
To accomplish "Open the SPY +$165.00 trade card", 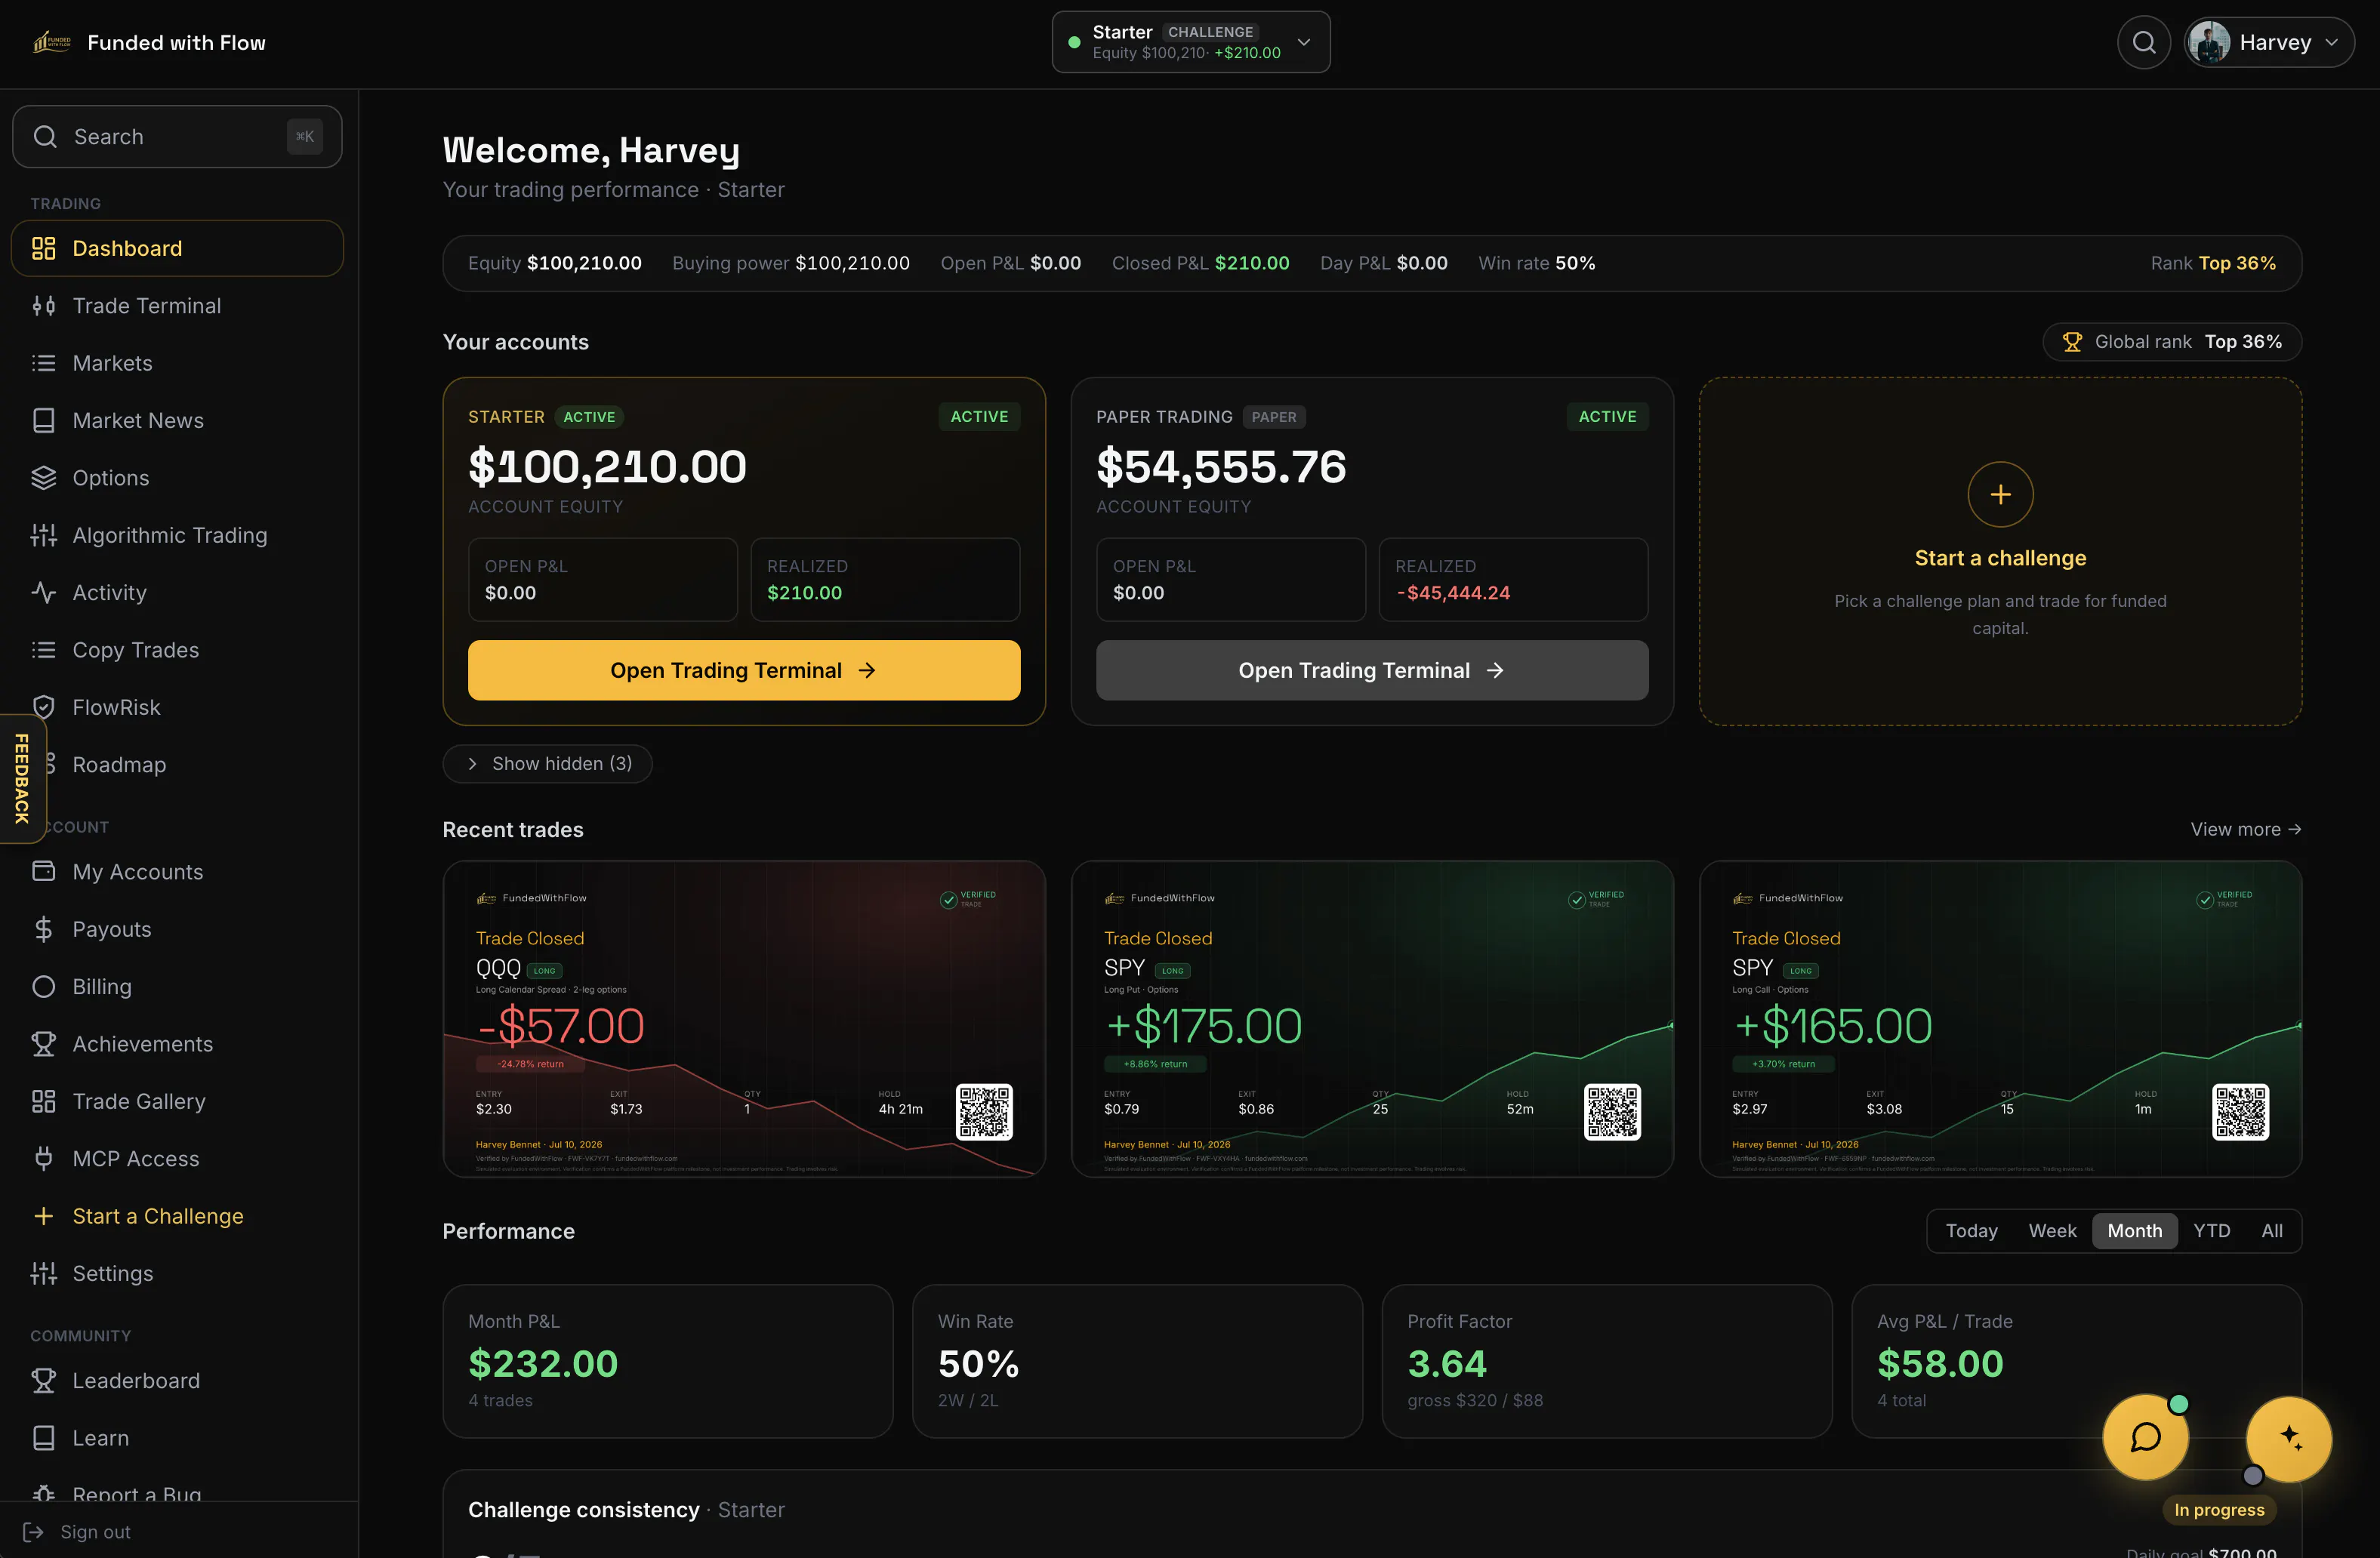I will pyautogui.click(x=2000, y=1018).
